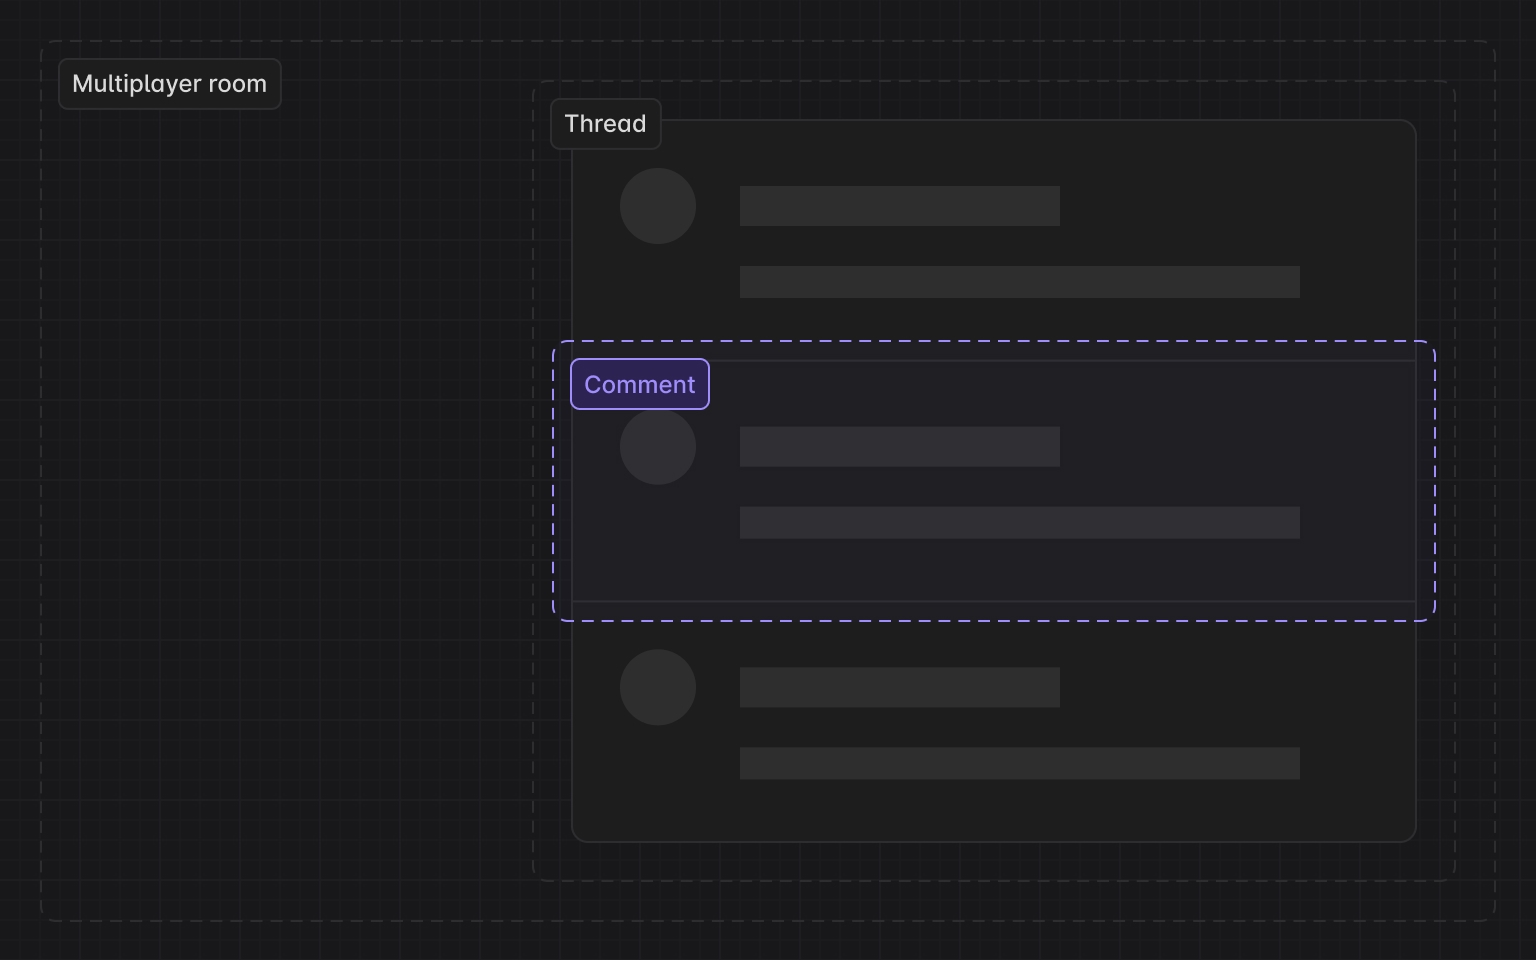Click the avatar of the last comment
Screen dimensions: 1536x960
[658, 687]
